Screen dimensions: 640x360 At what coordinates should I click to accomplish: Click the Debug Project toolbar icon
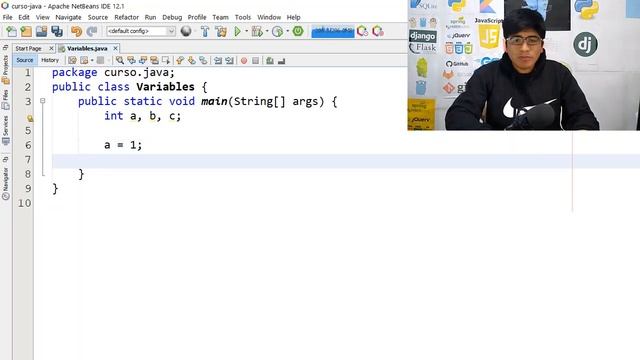point(257,31)
